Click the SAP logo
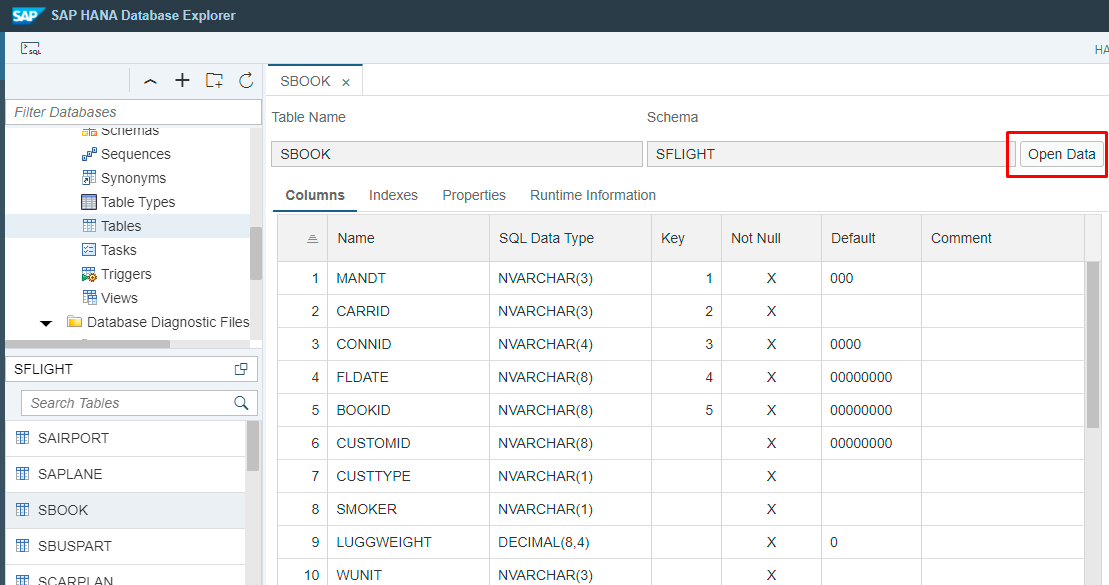Screen dimensions: 1109x585 28,16
